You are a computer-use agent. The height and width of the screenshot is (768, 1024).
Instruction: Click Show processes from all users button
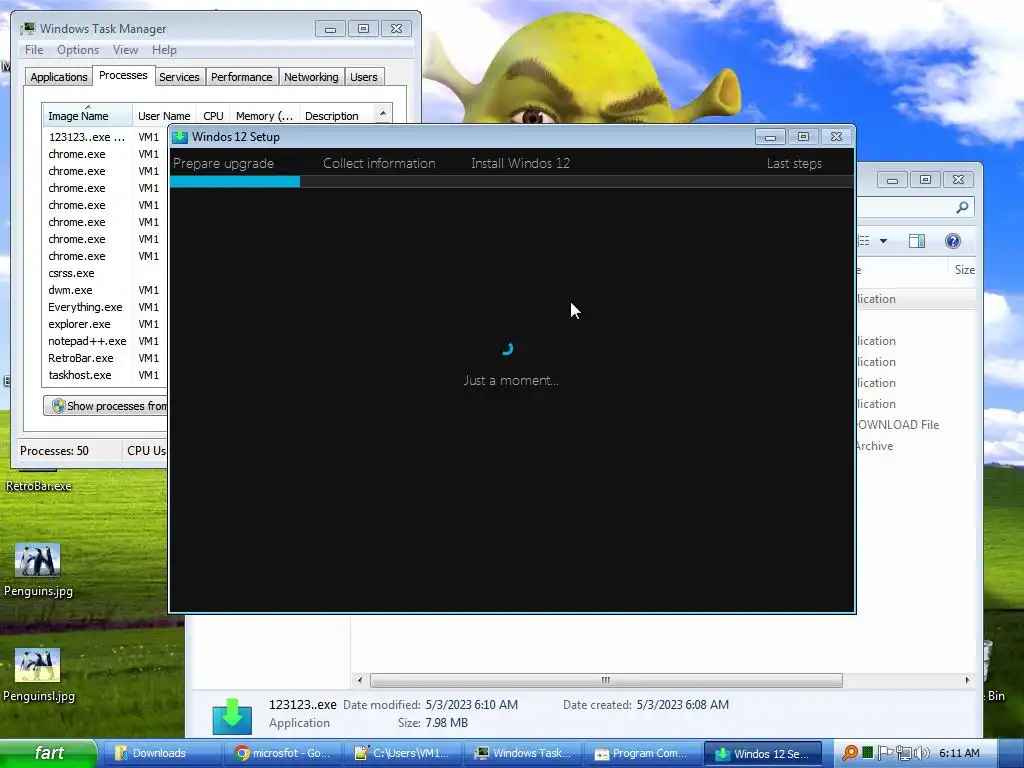[105, 406]
